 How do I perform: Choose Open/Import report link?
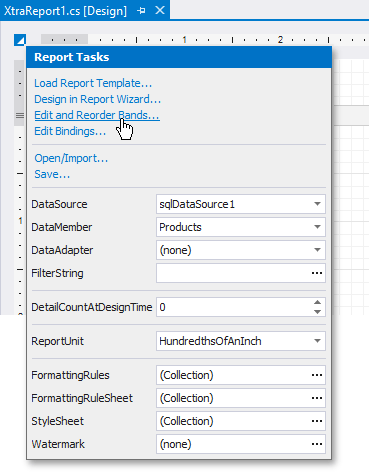(x=71, y=158)
